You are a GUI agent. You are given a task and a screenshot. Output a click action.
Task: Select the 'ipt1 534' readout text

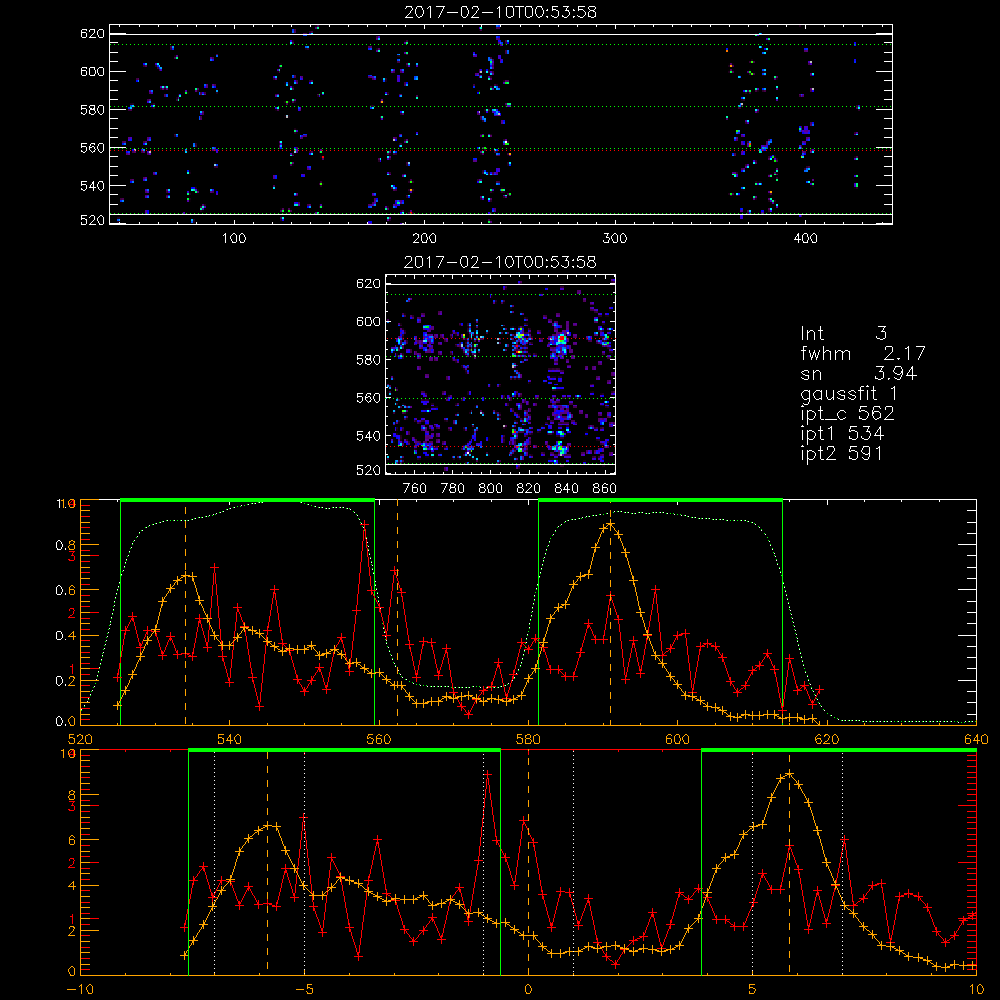tap(842, 434)
